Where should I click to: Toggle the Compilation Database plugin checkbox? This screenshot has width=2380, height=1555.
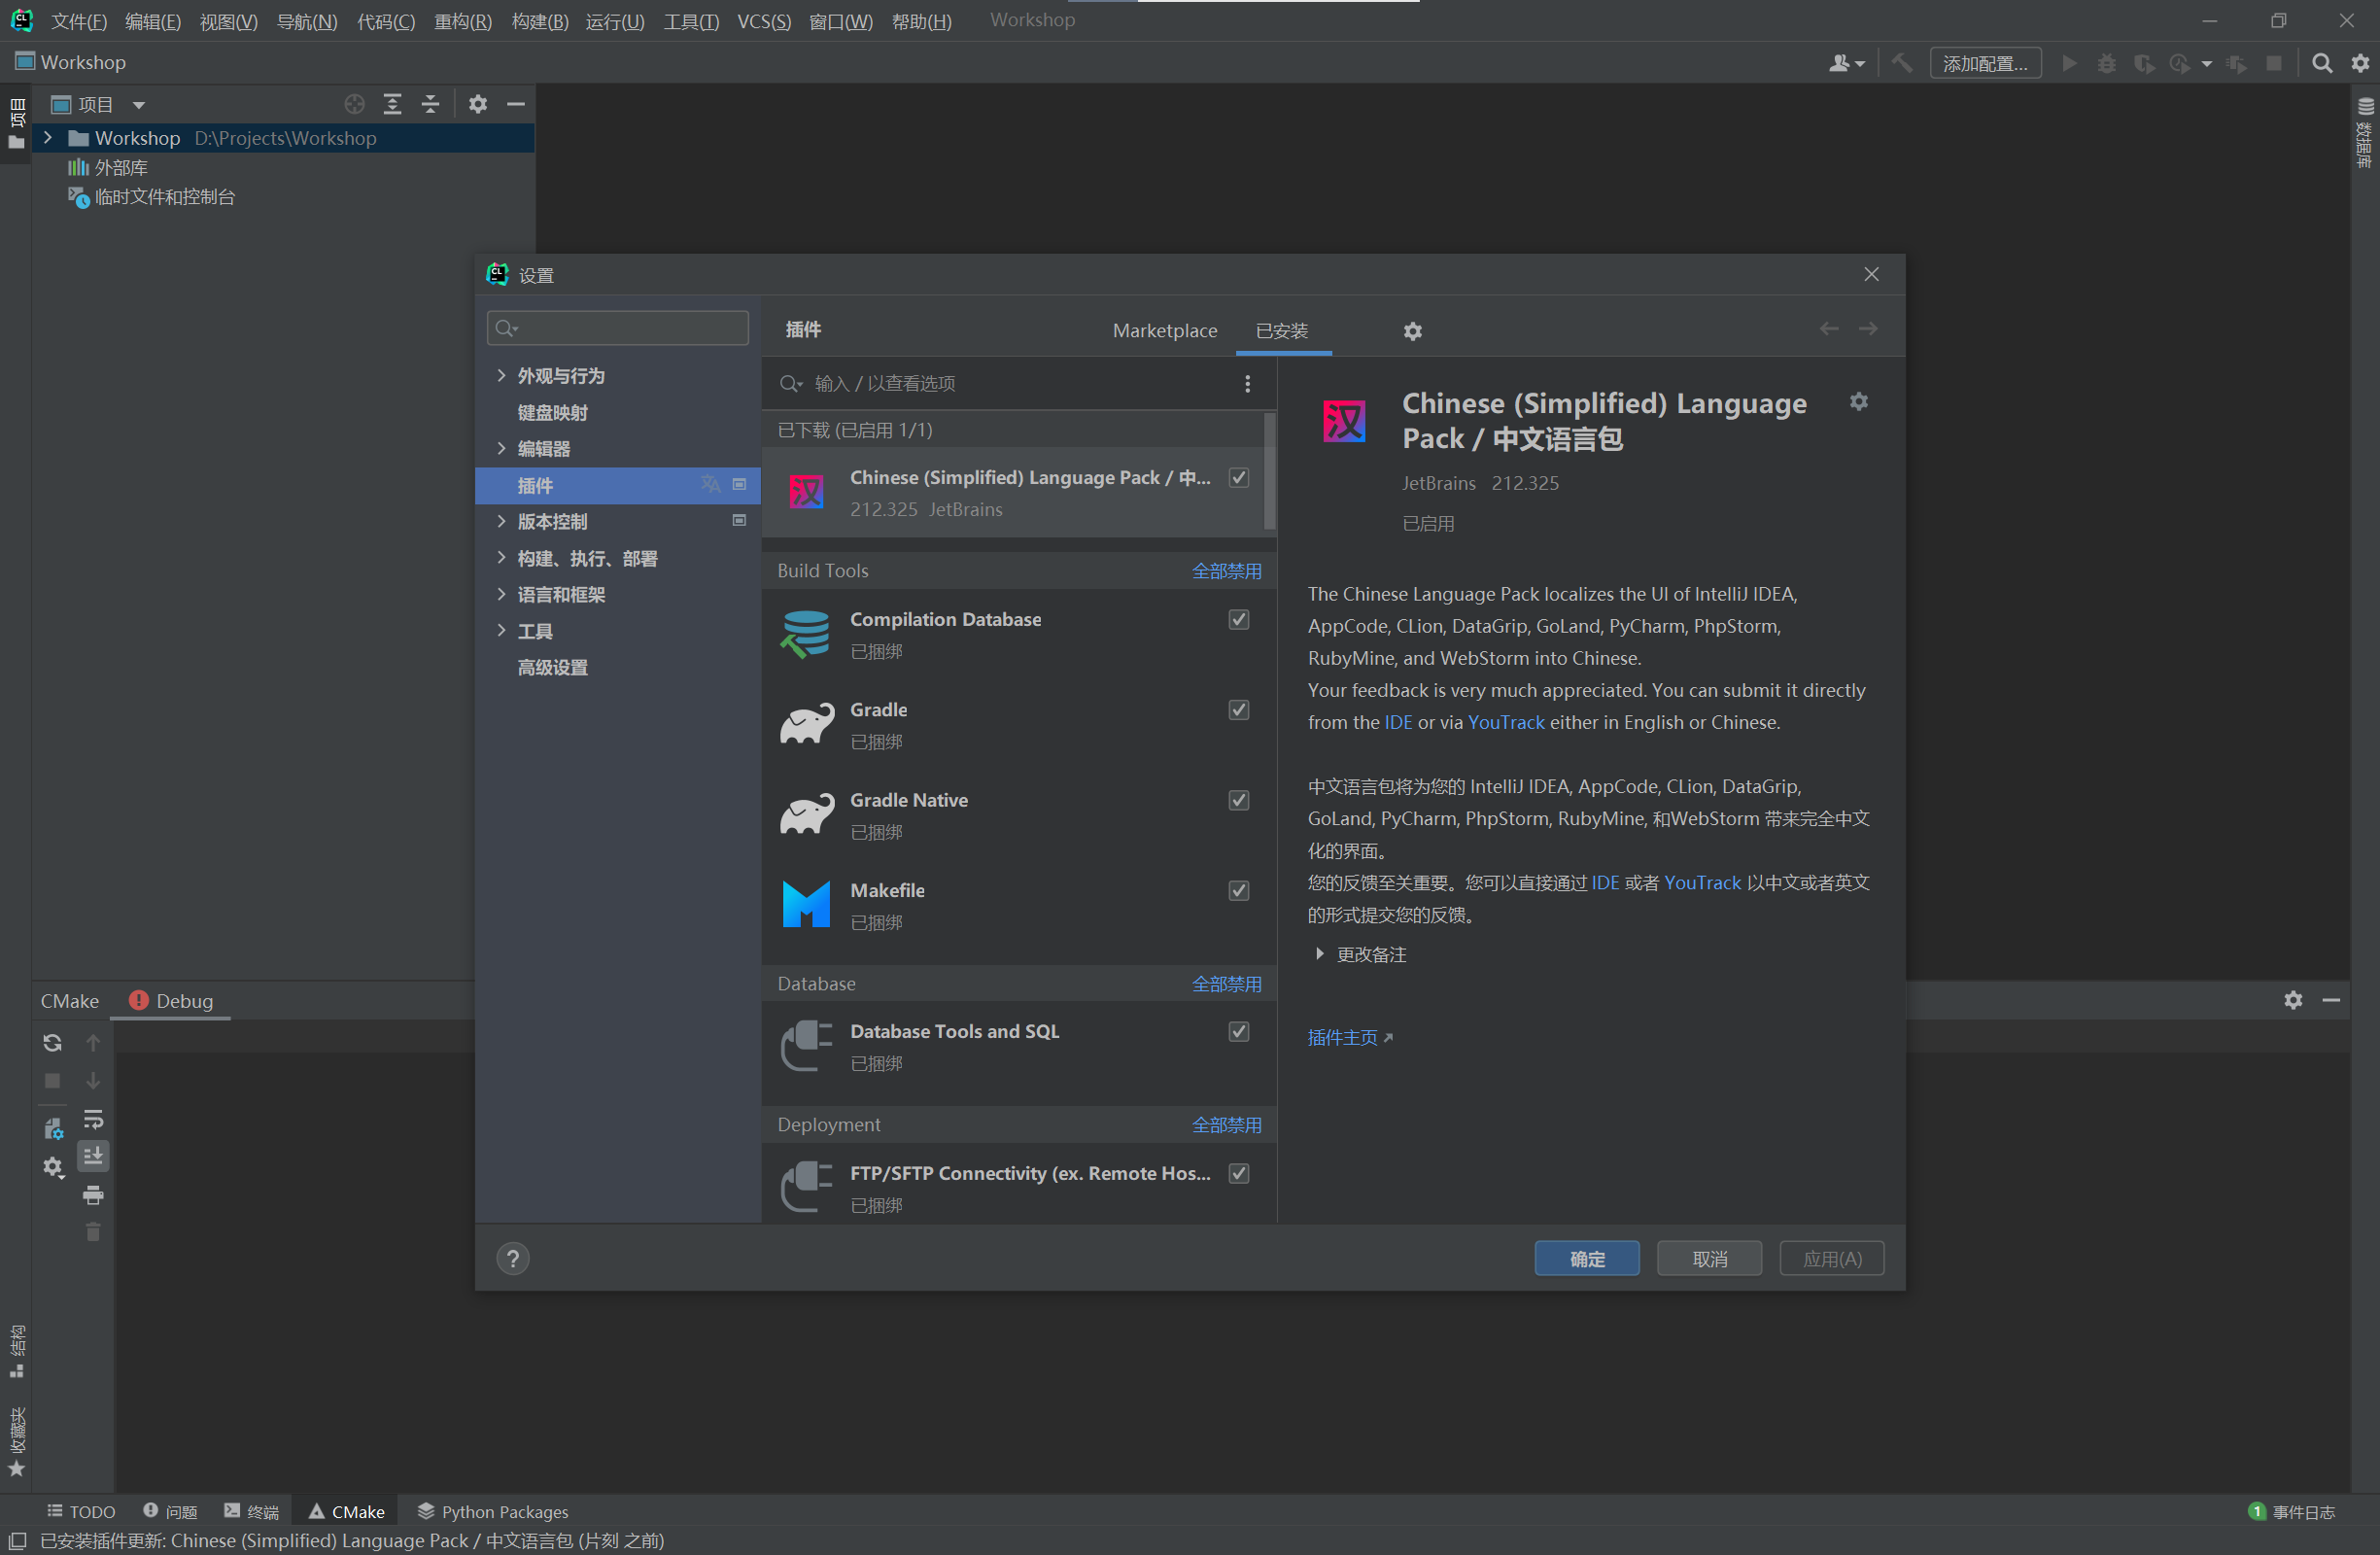[1239, 619]
